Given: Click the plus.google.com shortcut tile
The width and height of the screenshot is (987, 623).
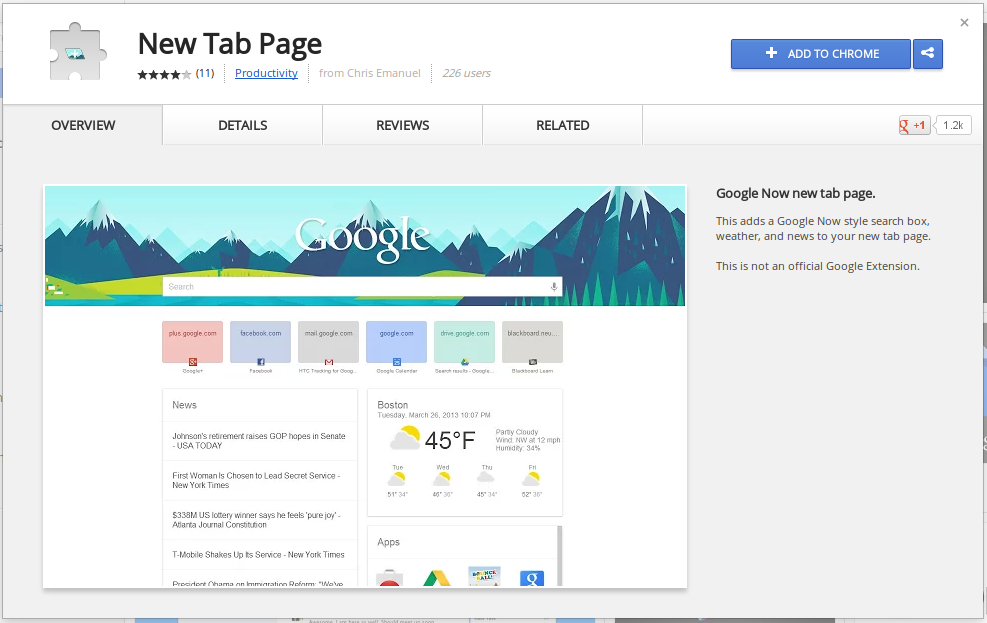Looking at the screenshot, I should tap(193, 342).
